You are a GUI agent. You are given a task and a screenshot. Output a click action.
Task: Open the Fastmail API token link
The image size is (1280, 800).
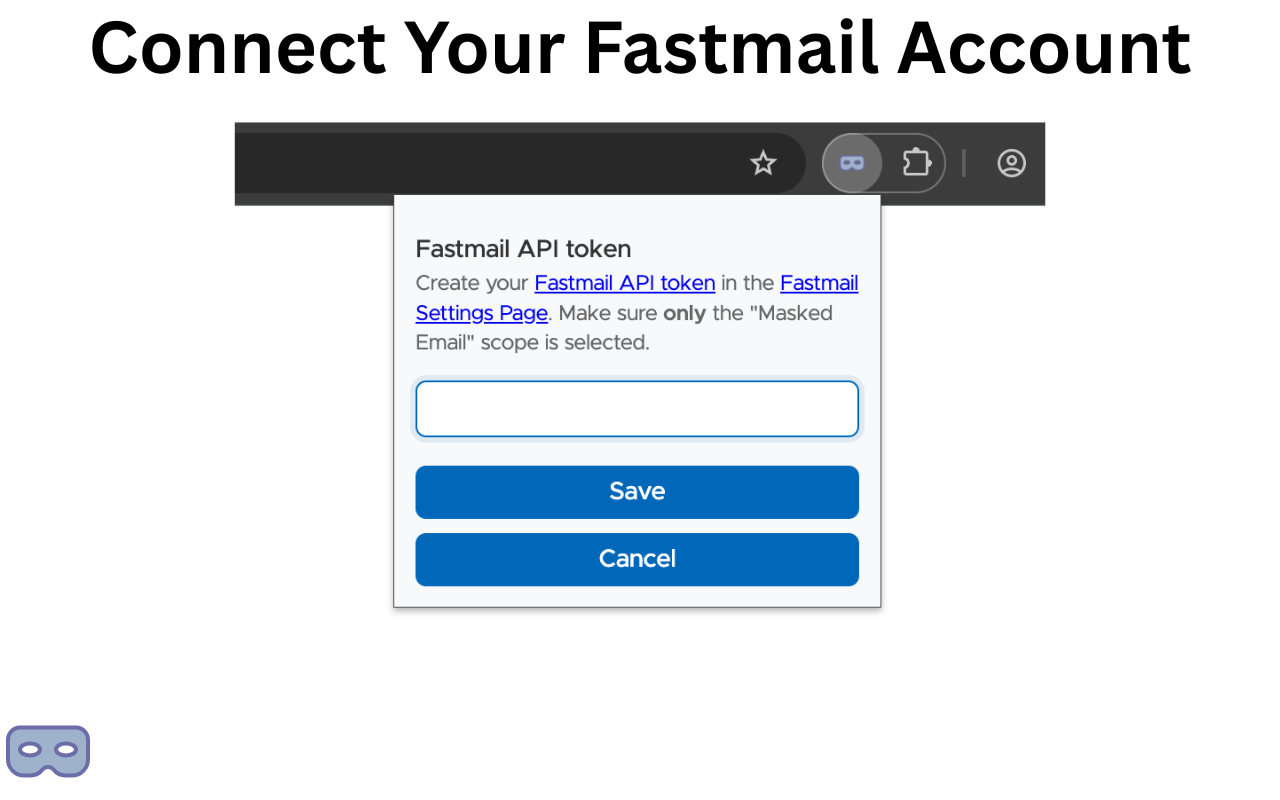tap(624, 283)
